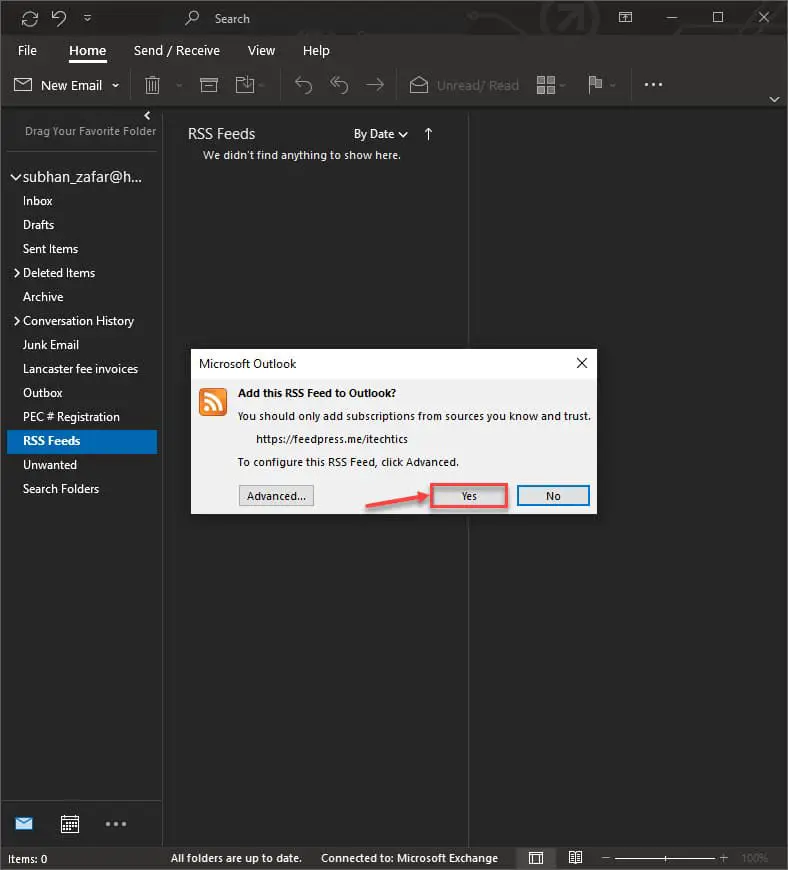This screenshot has height=870, width=788.
Task: Click the feedpress.me/itechtics URL text
Action: point(332,439)
